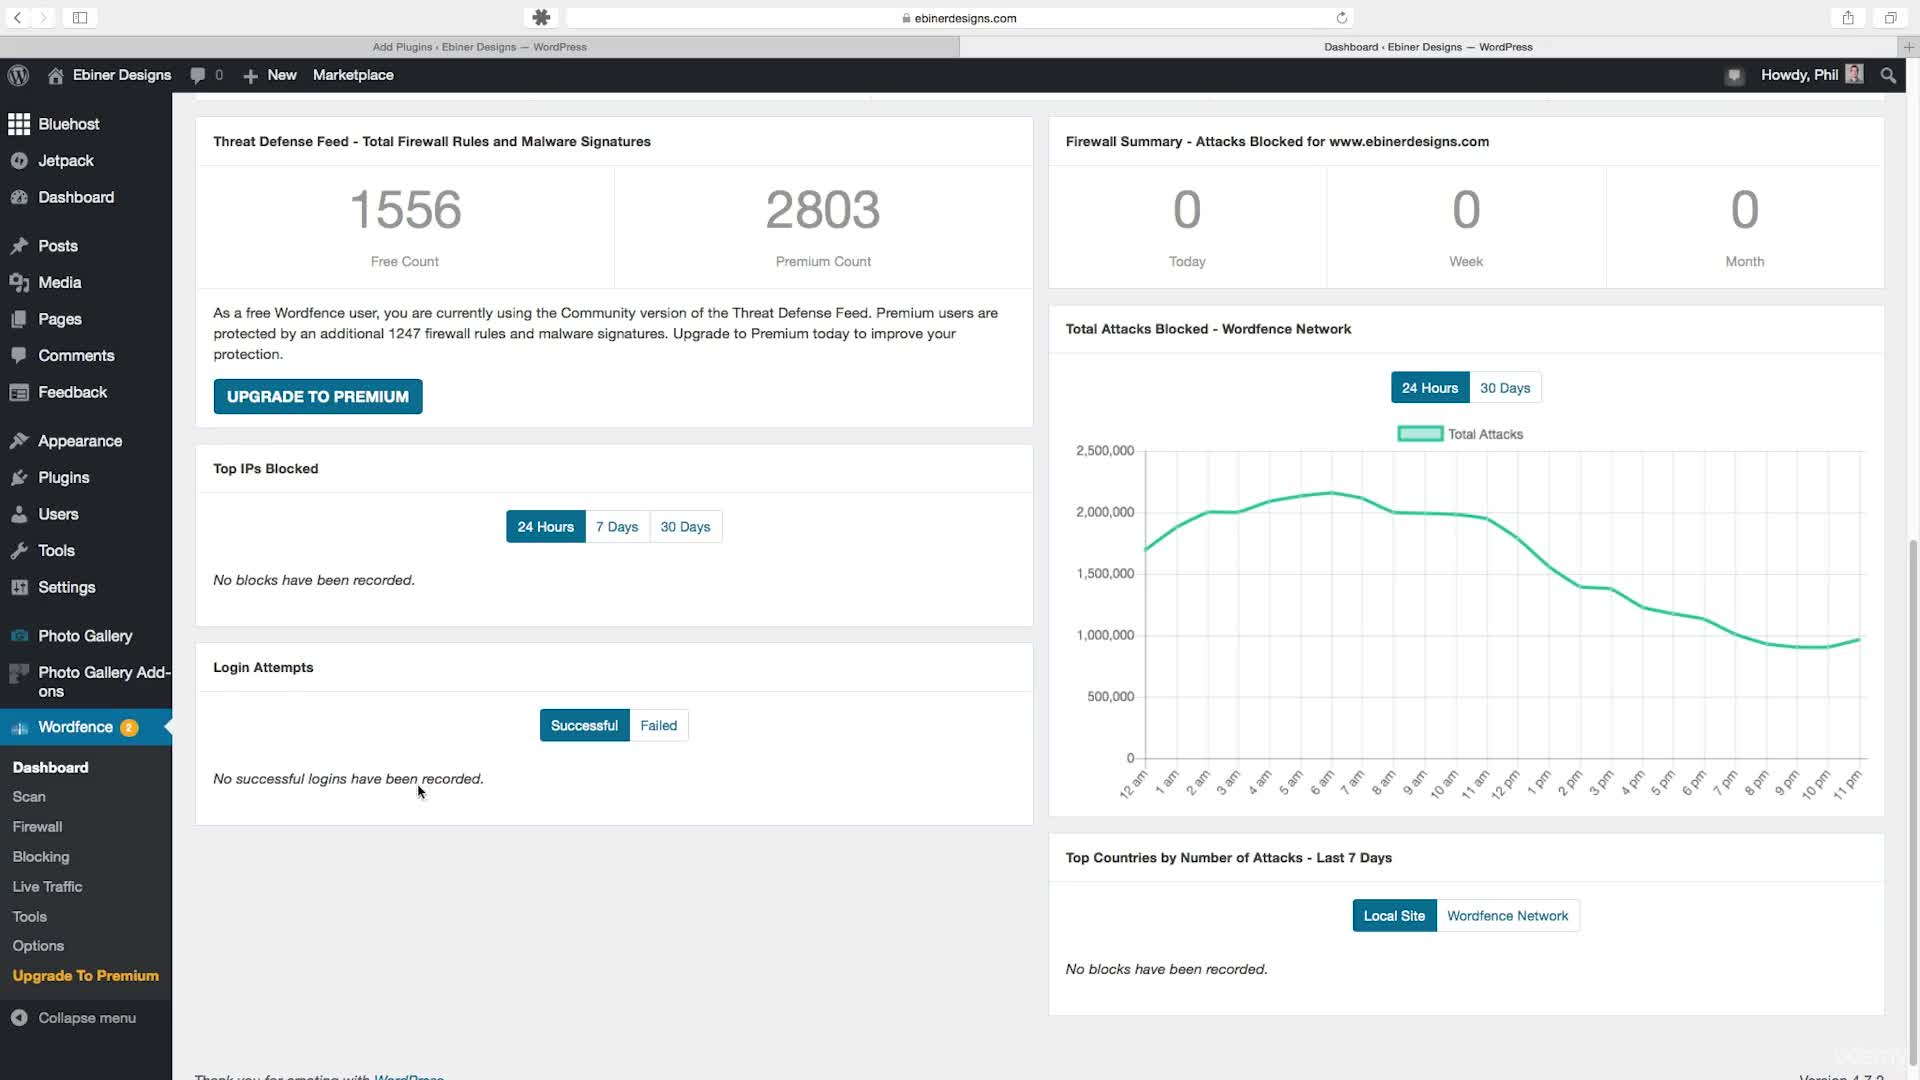Reload the page using browser refresh icon

[x=1342, y=18]
